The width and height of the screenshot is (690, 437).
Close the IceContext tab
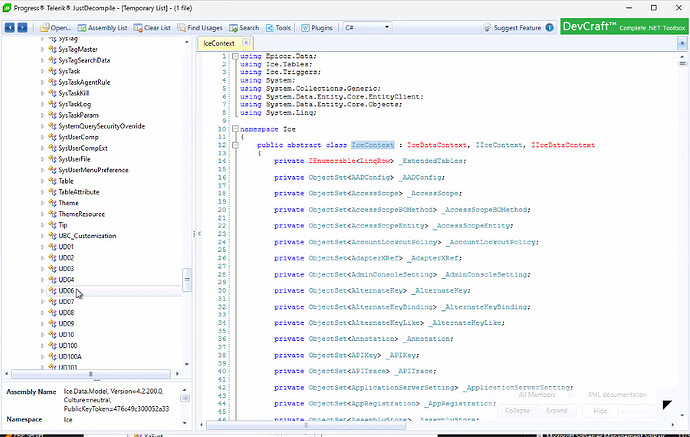tap(246, 42)
